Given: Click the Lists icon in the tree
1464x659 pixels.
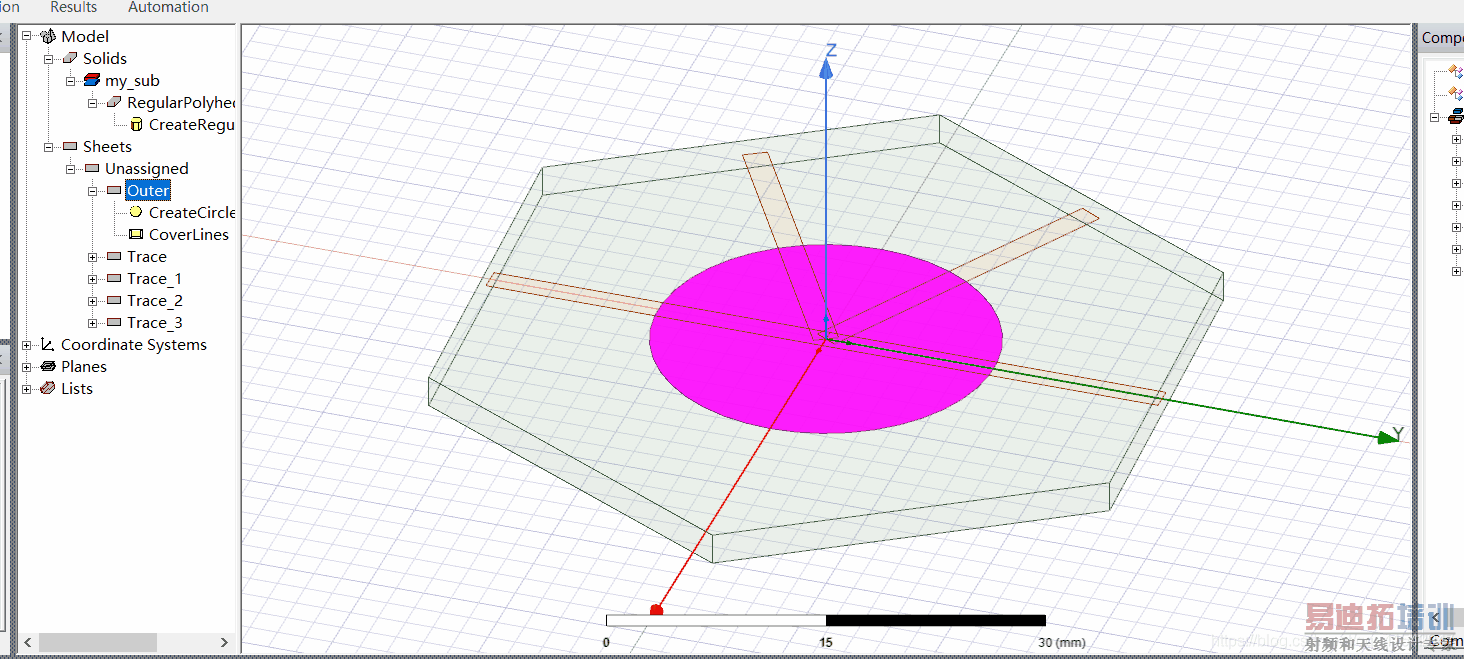Looking at the screenshot, I should 48,389.
